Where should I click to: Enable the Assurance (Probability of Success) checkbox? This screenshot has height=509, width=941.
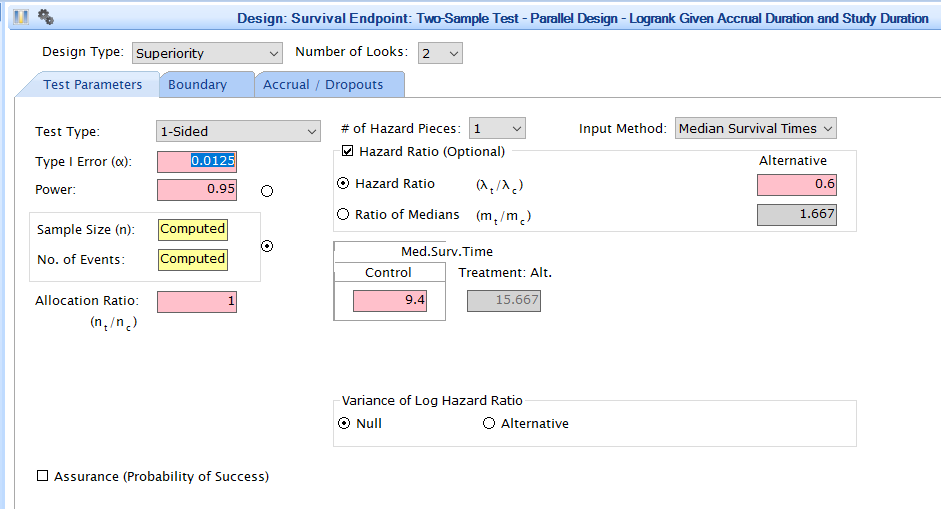[x=42, y=476]
